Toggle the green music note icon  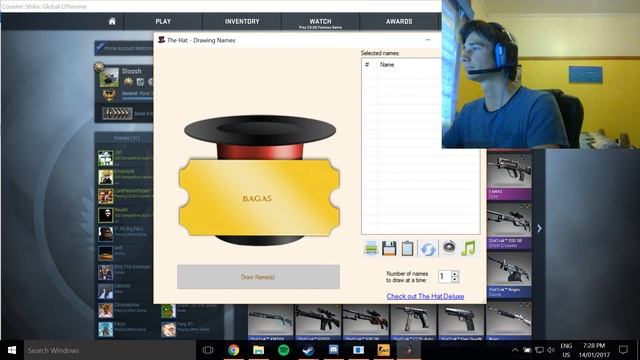468,248
